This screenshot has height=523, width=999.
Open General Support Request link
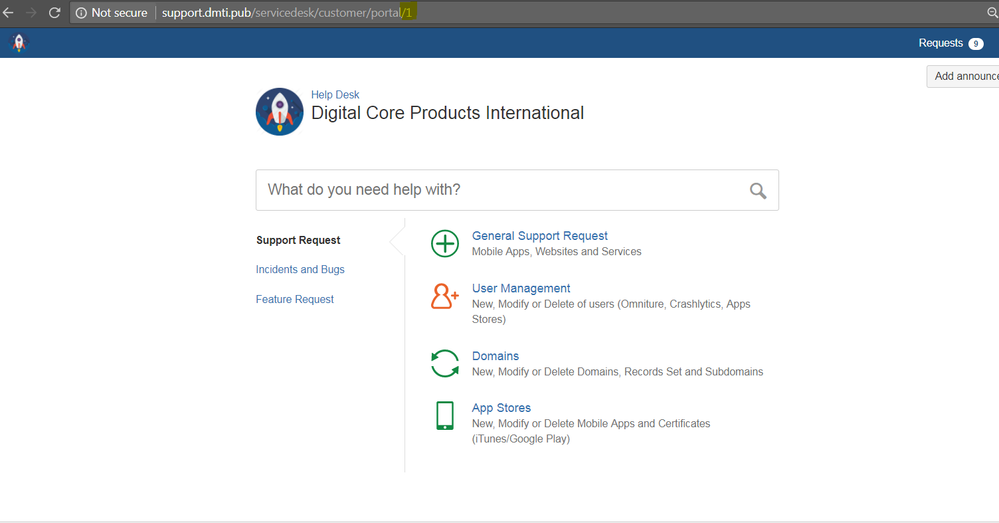(x=540, y=236)
